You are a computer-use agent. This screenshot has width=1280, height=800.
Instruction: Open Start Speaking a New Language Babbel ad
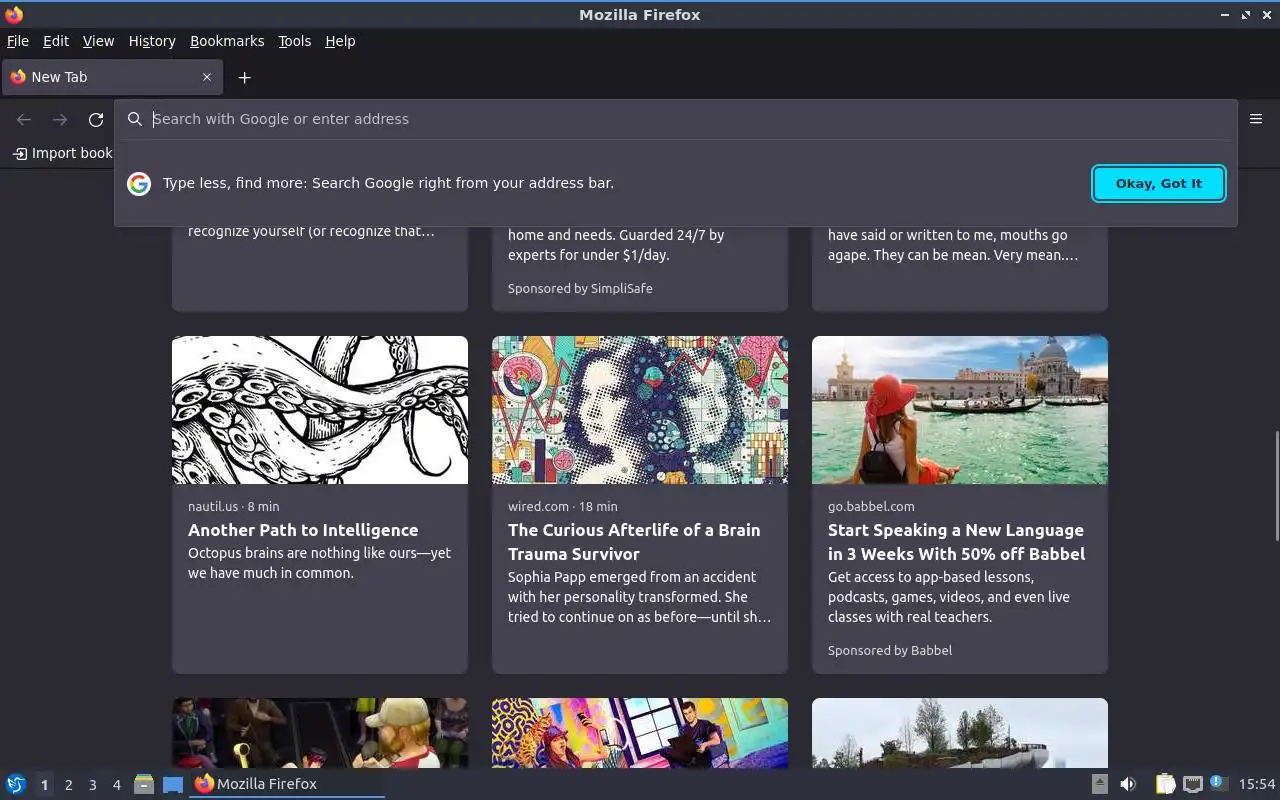click(x=956, y=542)
